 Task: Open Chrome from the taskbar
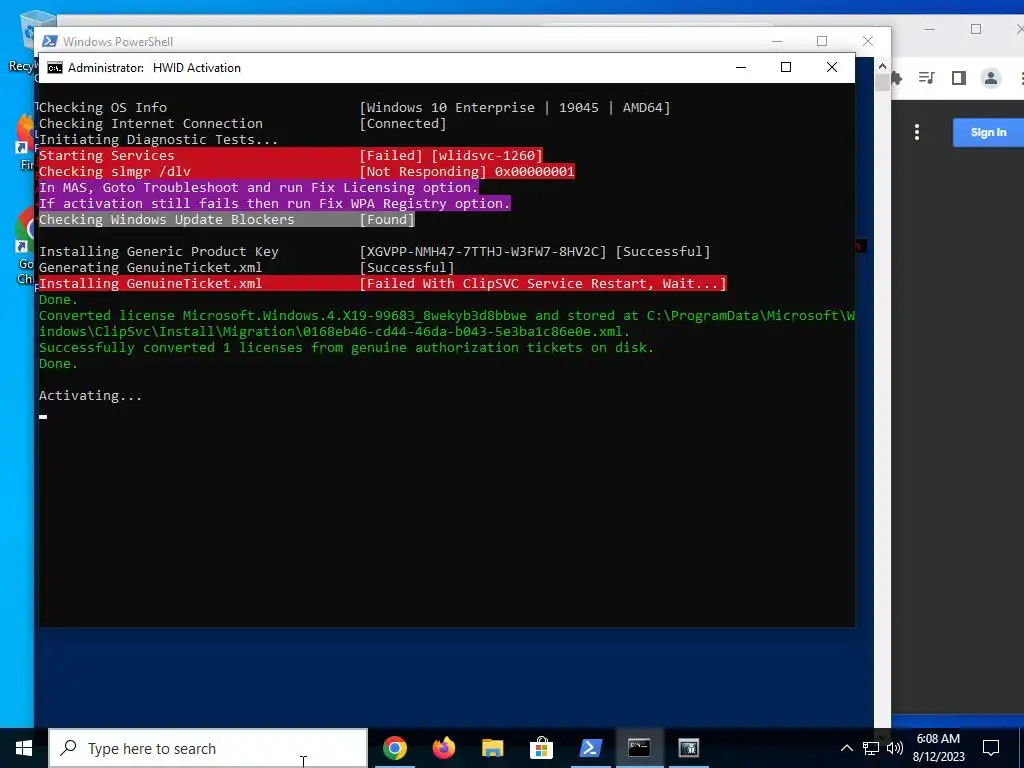(394, 748)
